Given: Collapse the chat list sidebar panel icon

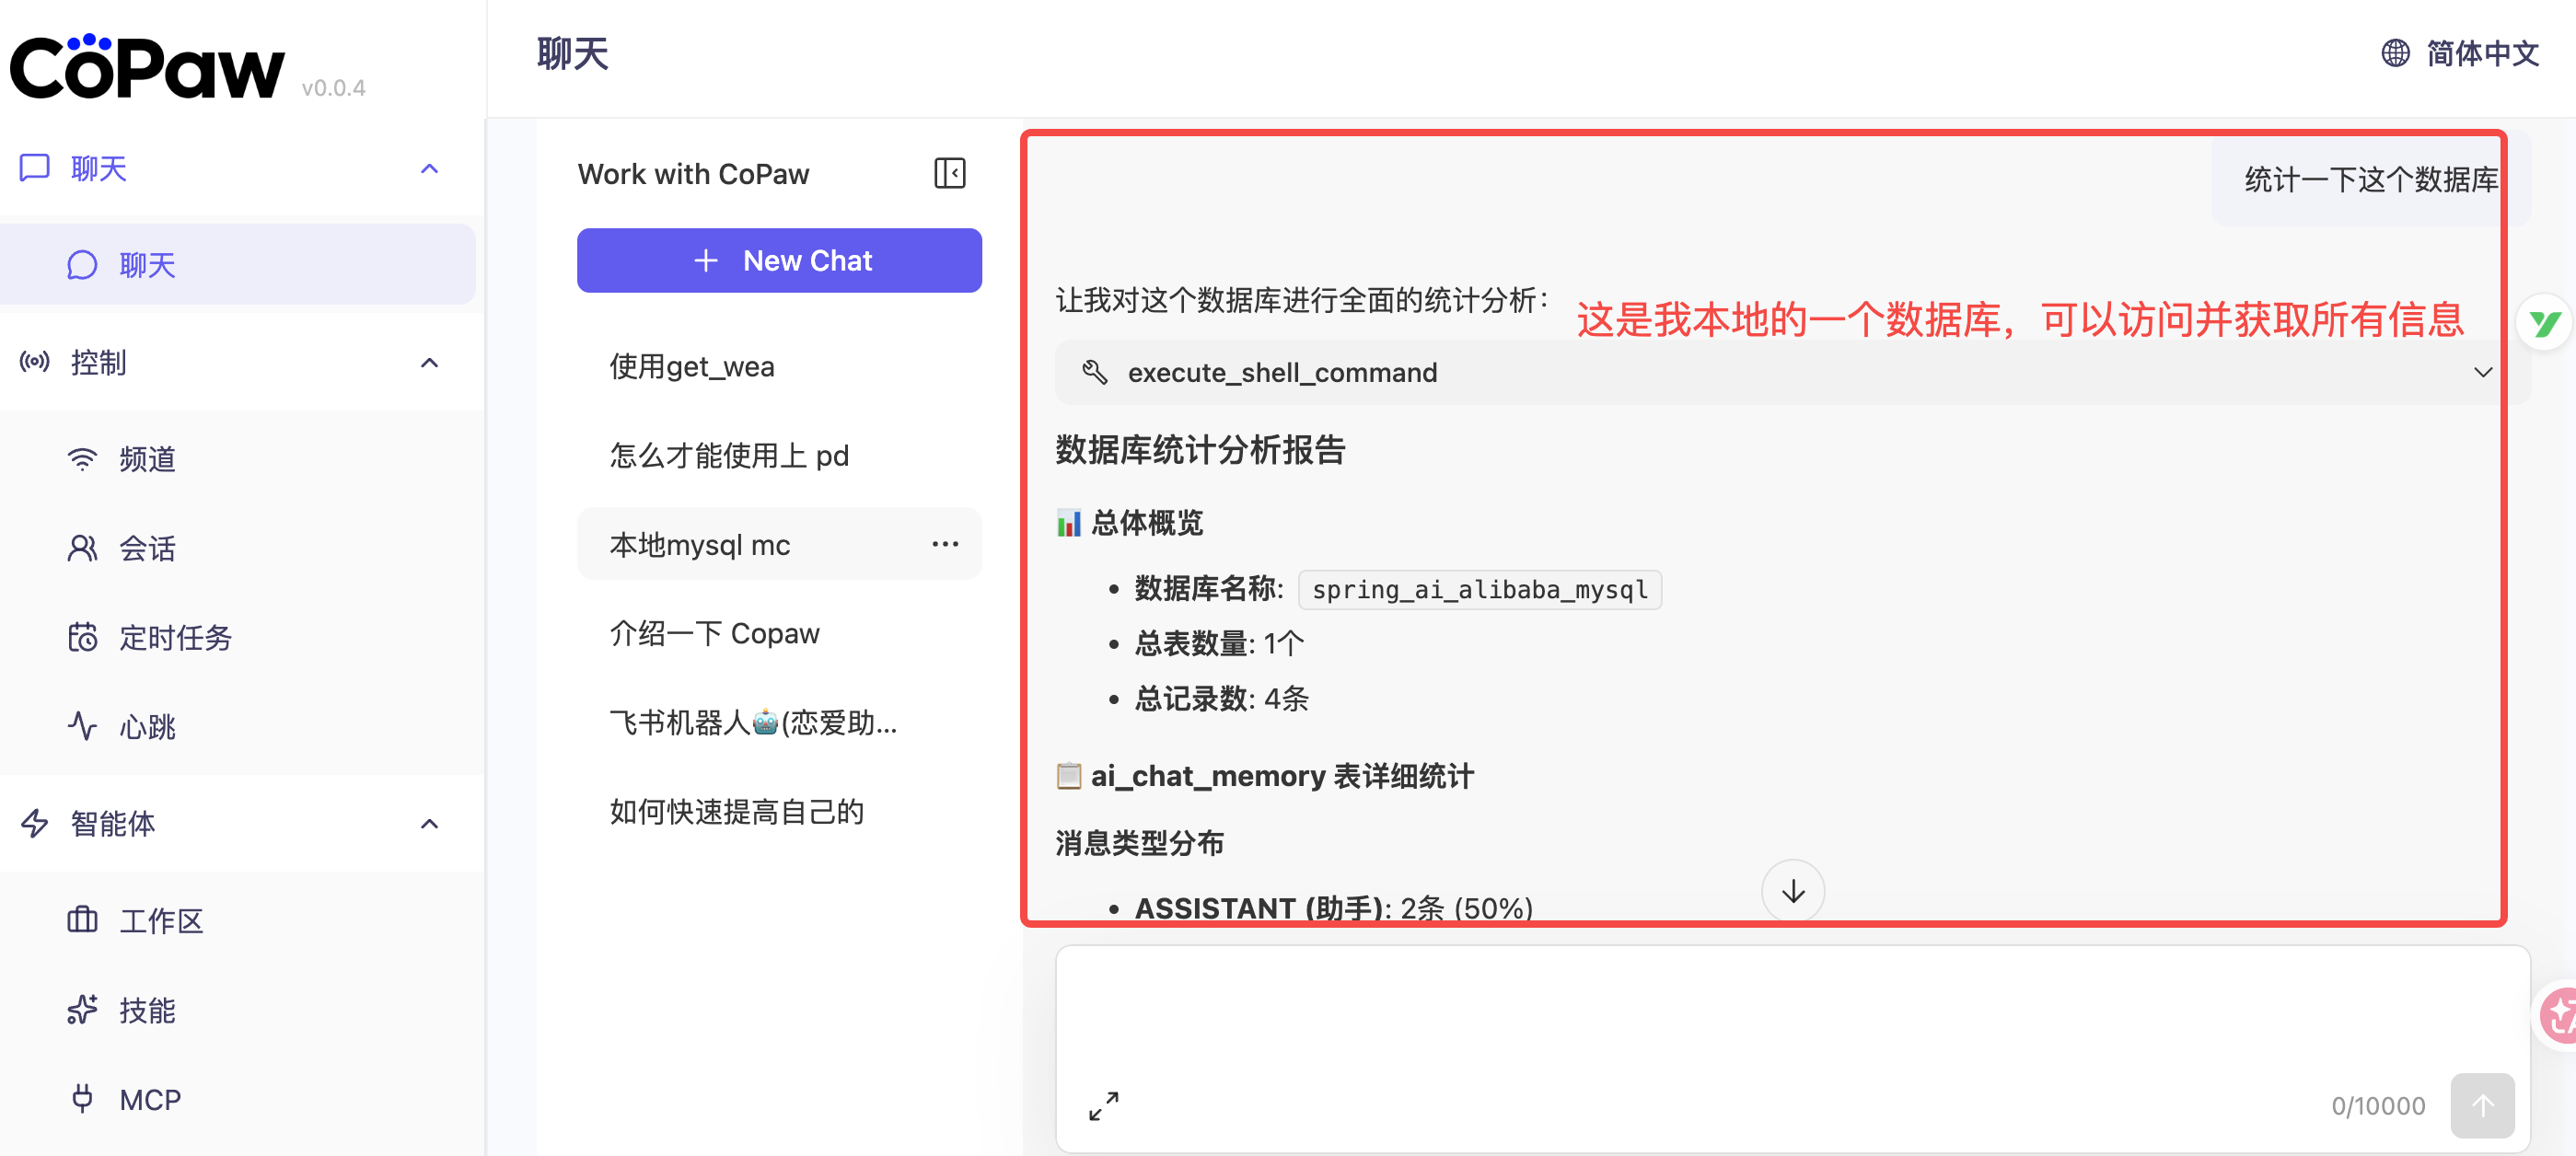Looking at the screenshot, I should click(x=949, y=173).
